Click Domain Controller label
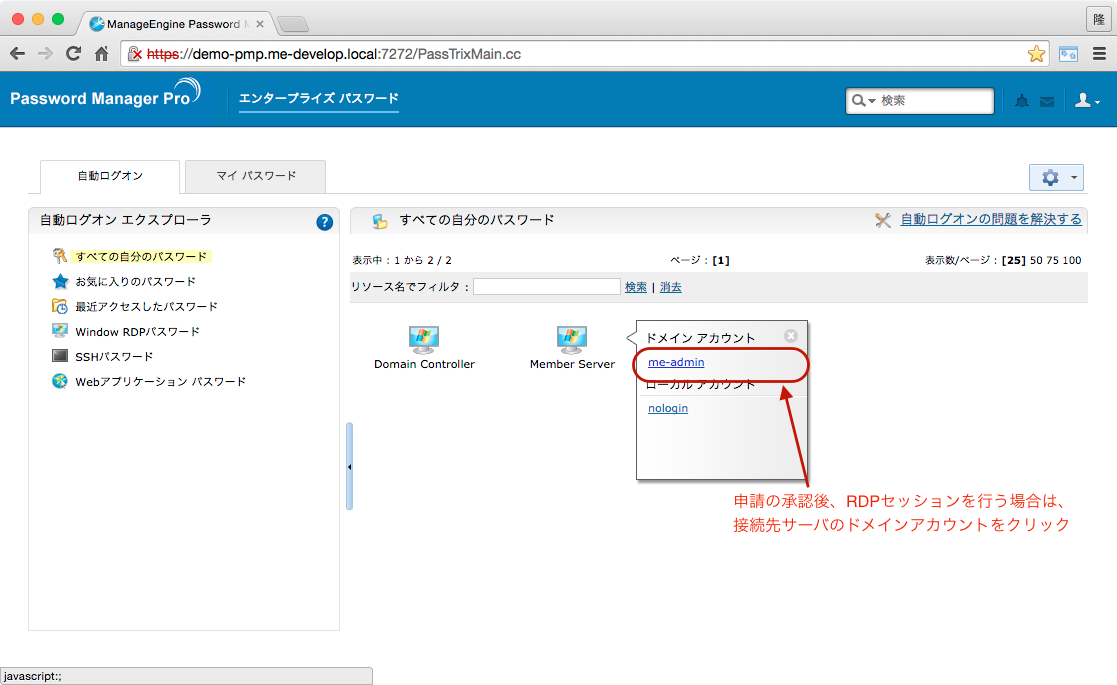 424,364
